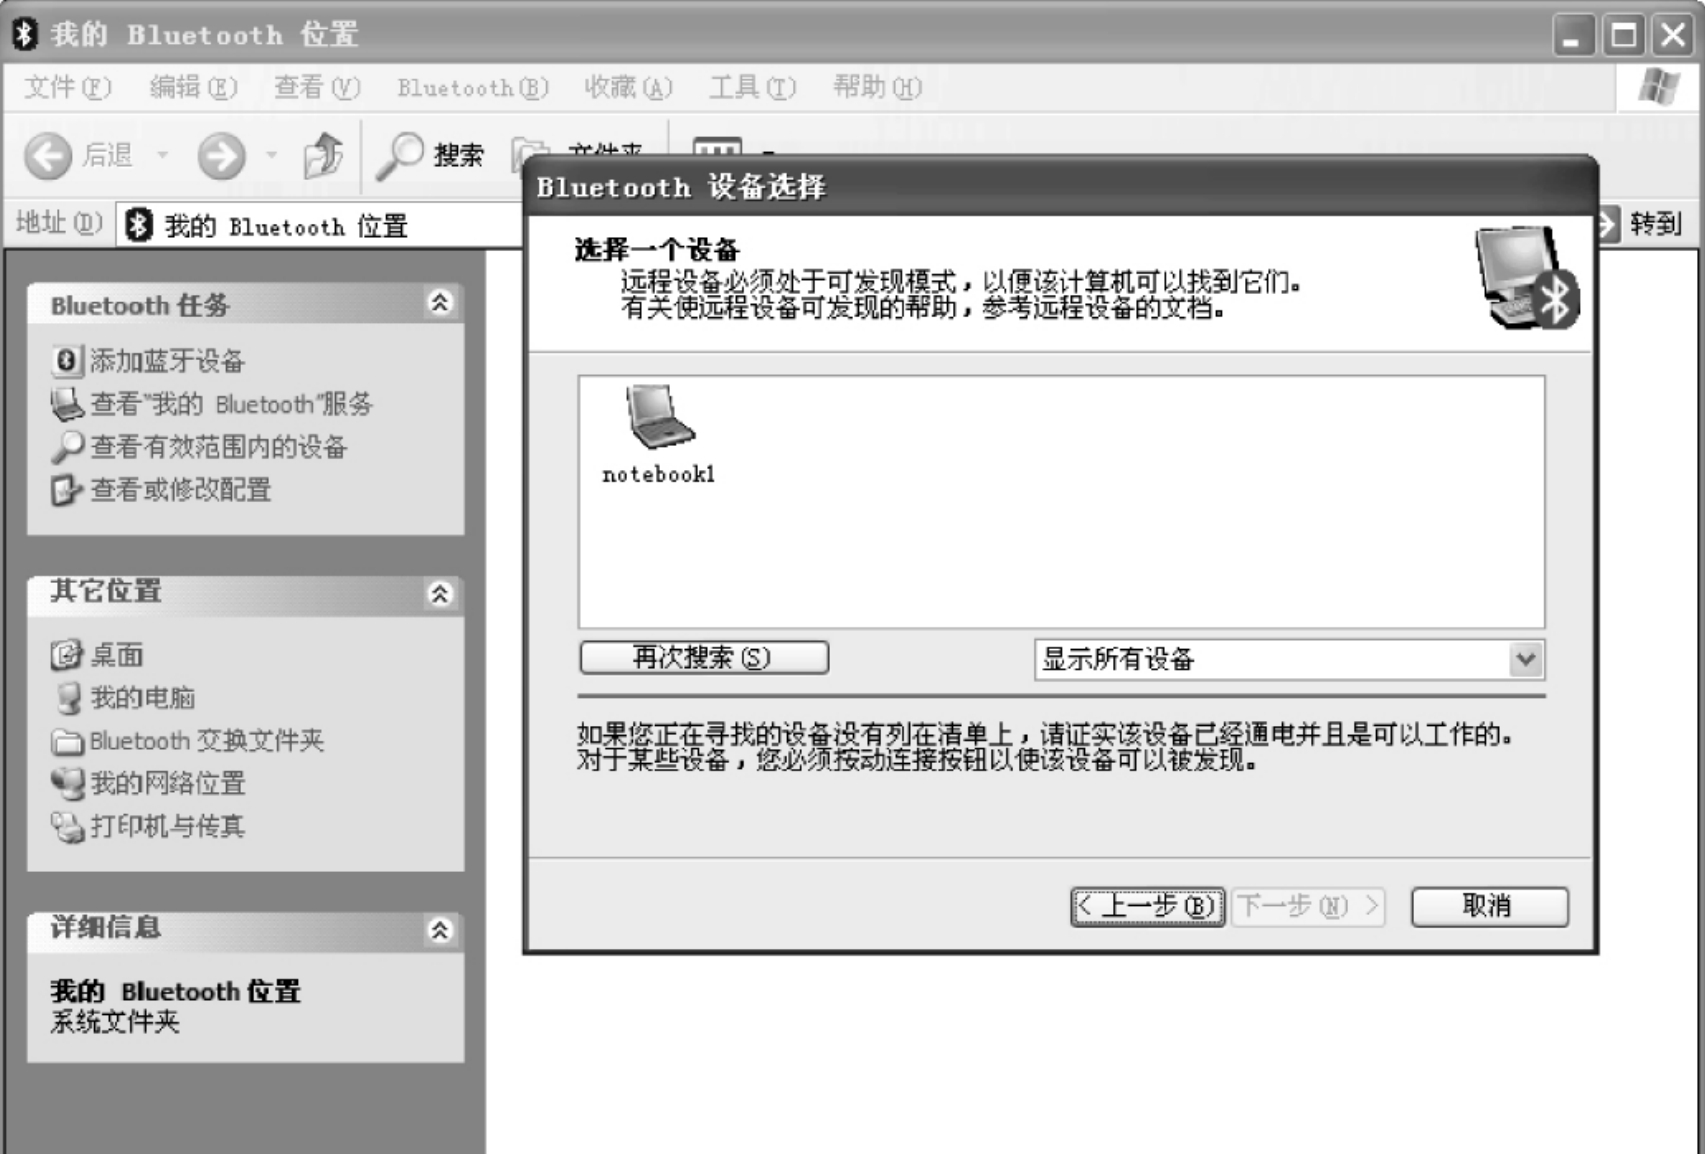This screenshot has height=1154, width=1705.
Task: Collapse the 详细信息 panel
Action: (439, 930)
